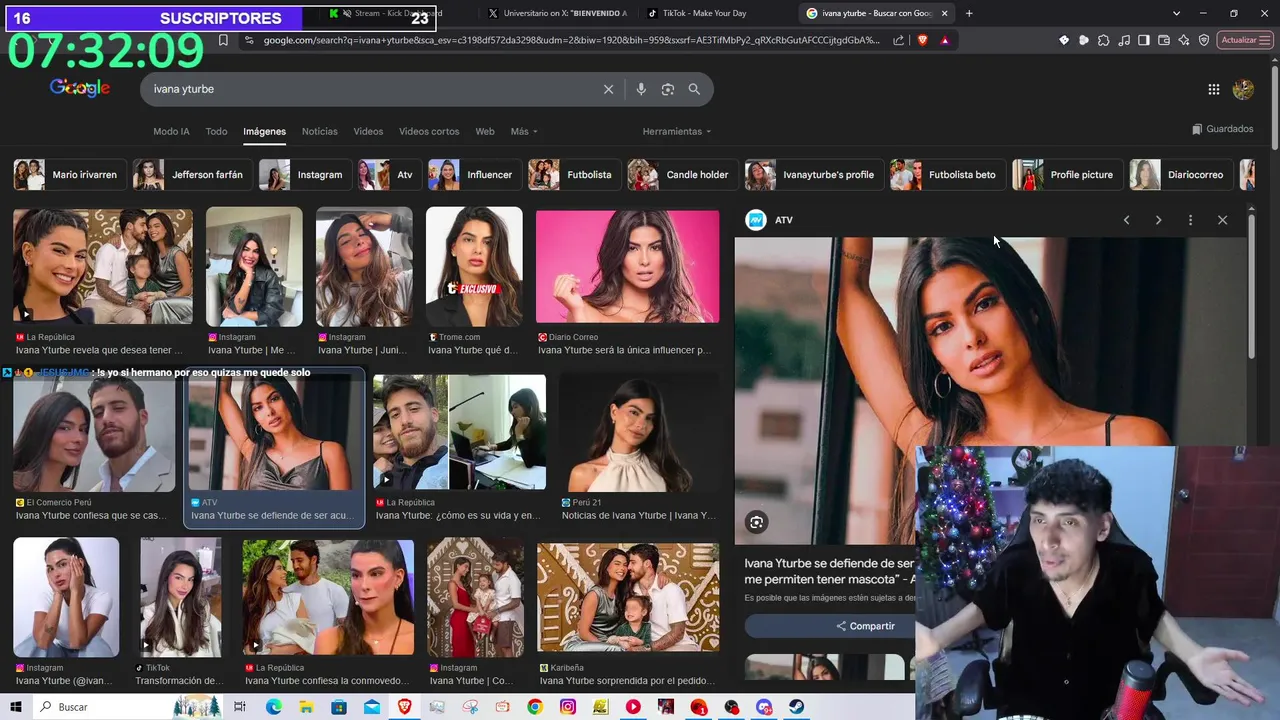Open the Perú 21 image result
1280x720 pixels.
pyautogui.click(x=639, y=433)
